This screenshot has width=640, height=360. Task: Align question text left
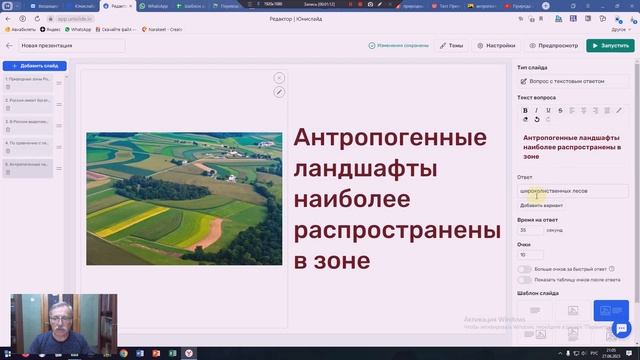click(x=572, y=111)
